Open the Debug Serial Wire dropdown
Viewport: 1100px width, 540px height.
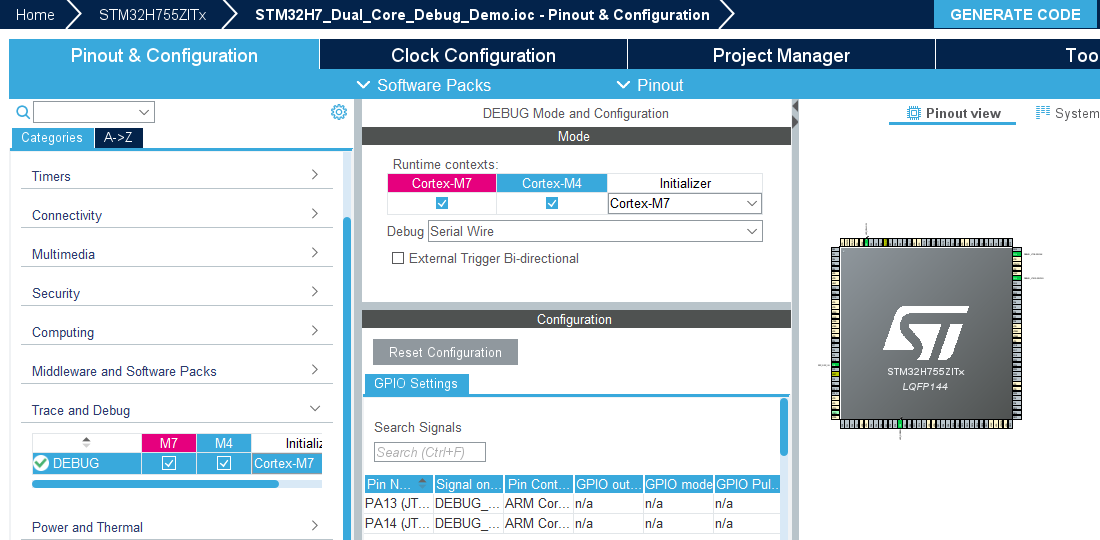(x=595, y=231)
